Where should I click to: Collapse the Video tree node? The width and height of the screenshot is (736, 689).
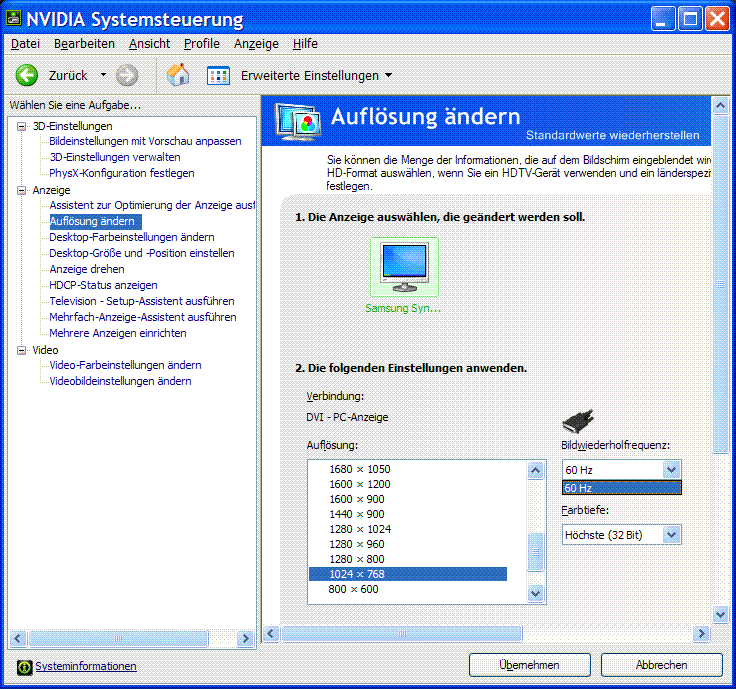[x=21, y=350]
